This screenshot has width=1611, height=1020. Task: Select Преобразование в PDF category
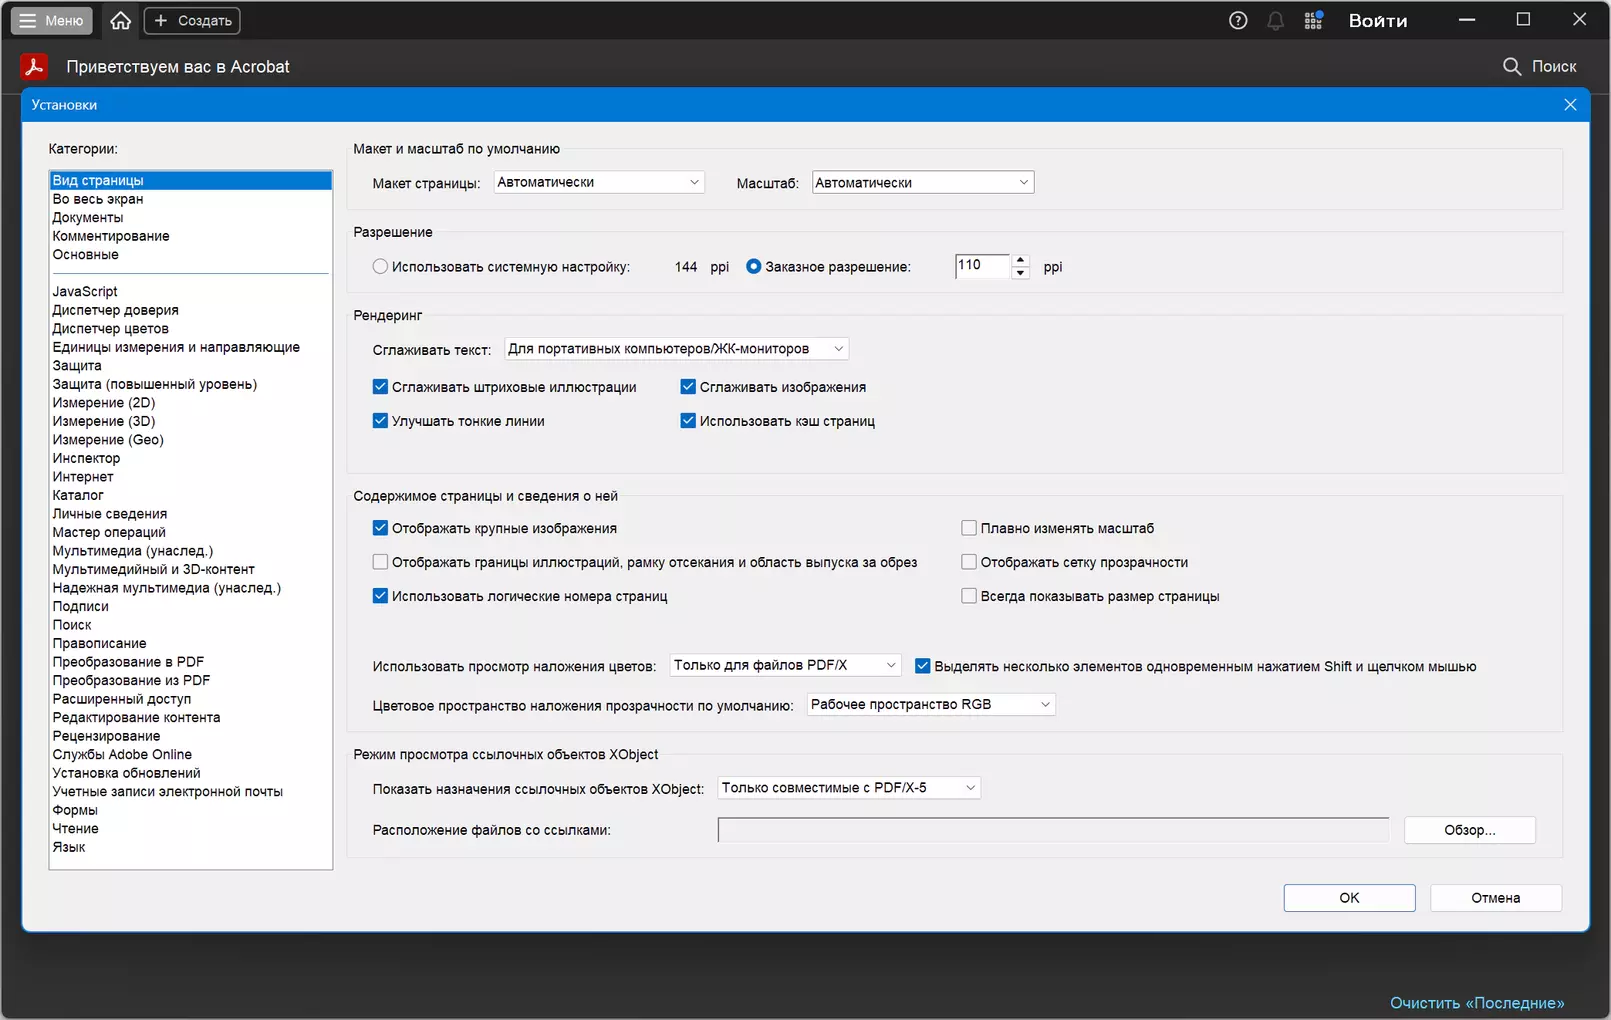[x=128, y=662]
